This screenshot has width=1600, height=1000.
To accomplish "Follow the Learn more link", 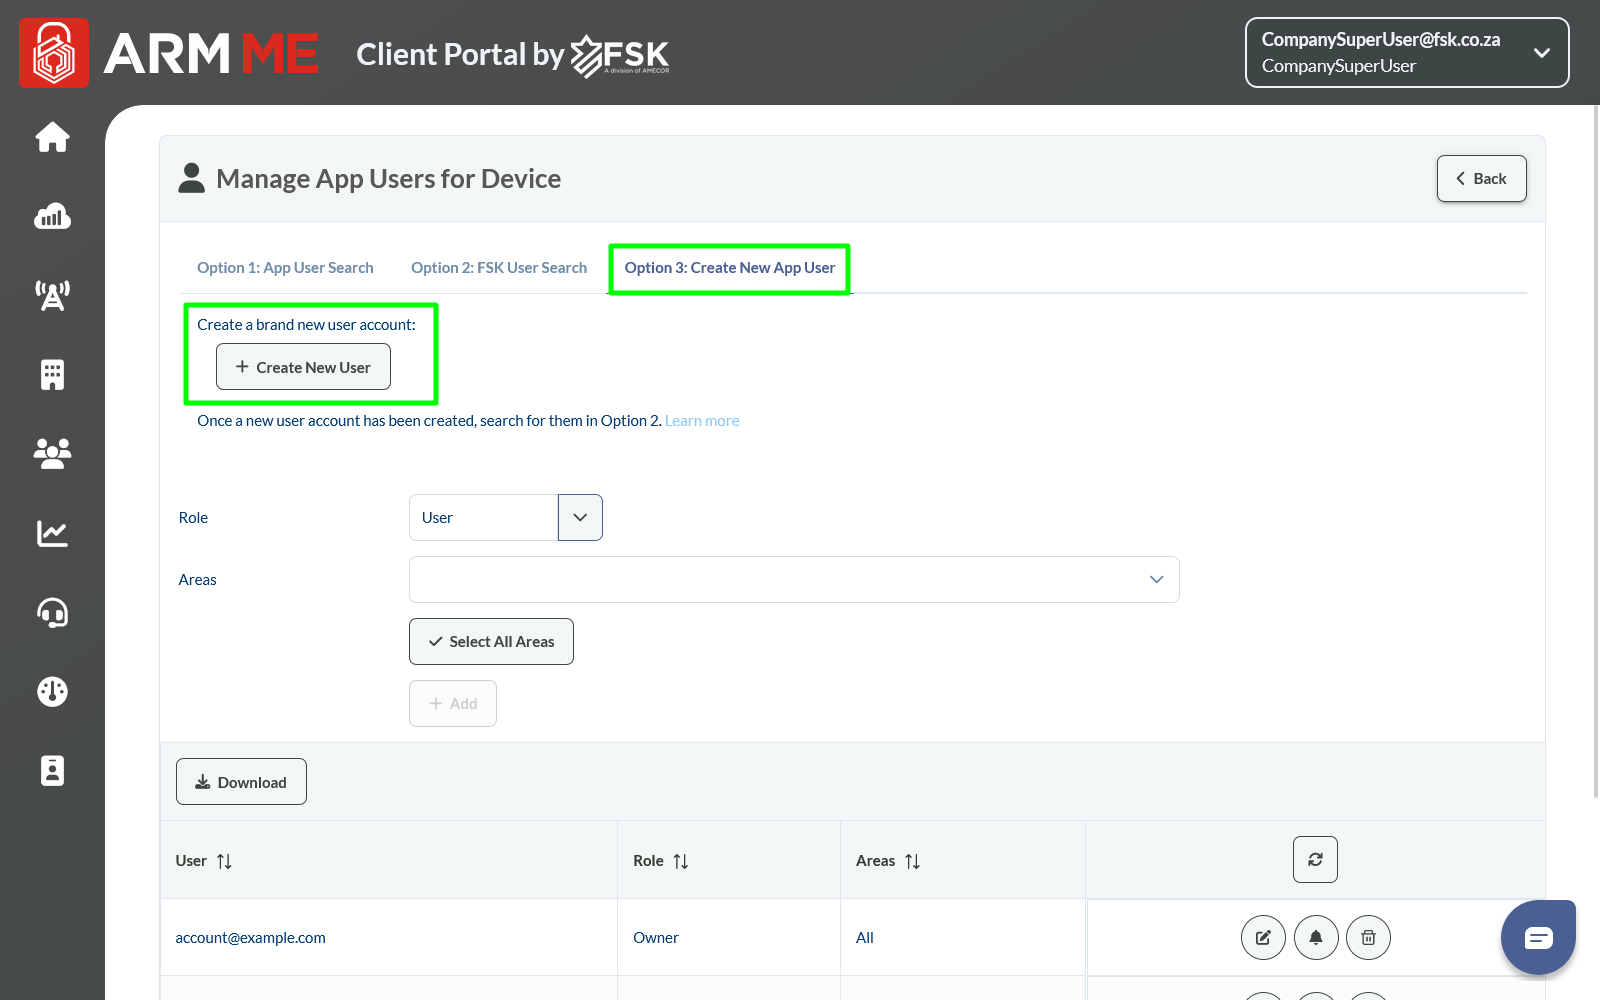I will click(x=702, y=421).
